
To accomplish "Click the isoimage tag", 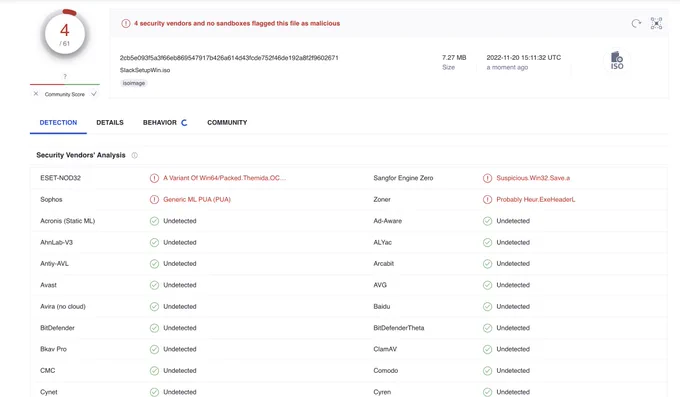I will (134, 83).
